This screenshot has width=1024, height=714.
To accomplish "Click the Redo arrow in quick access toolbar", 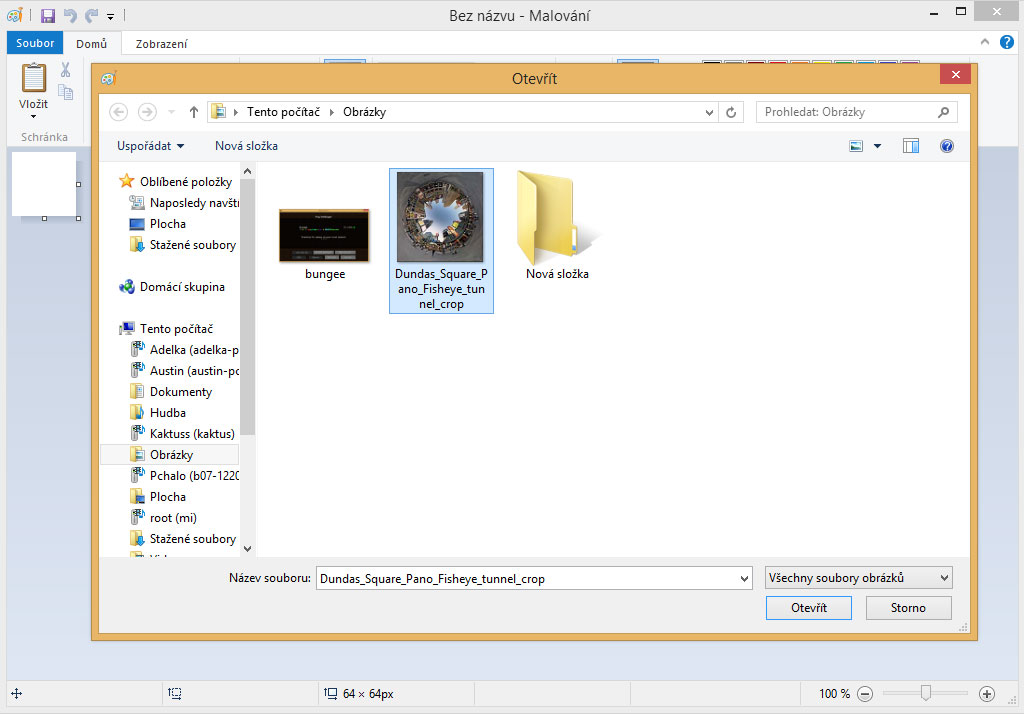I will click(91, 16).
